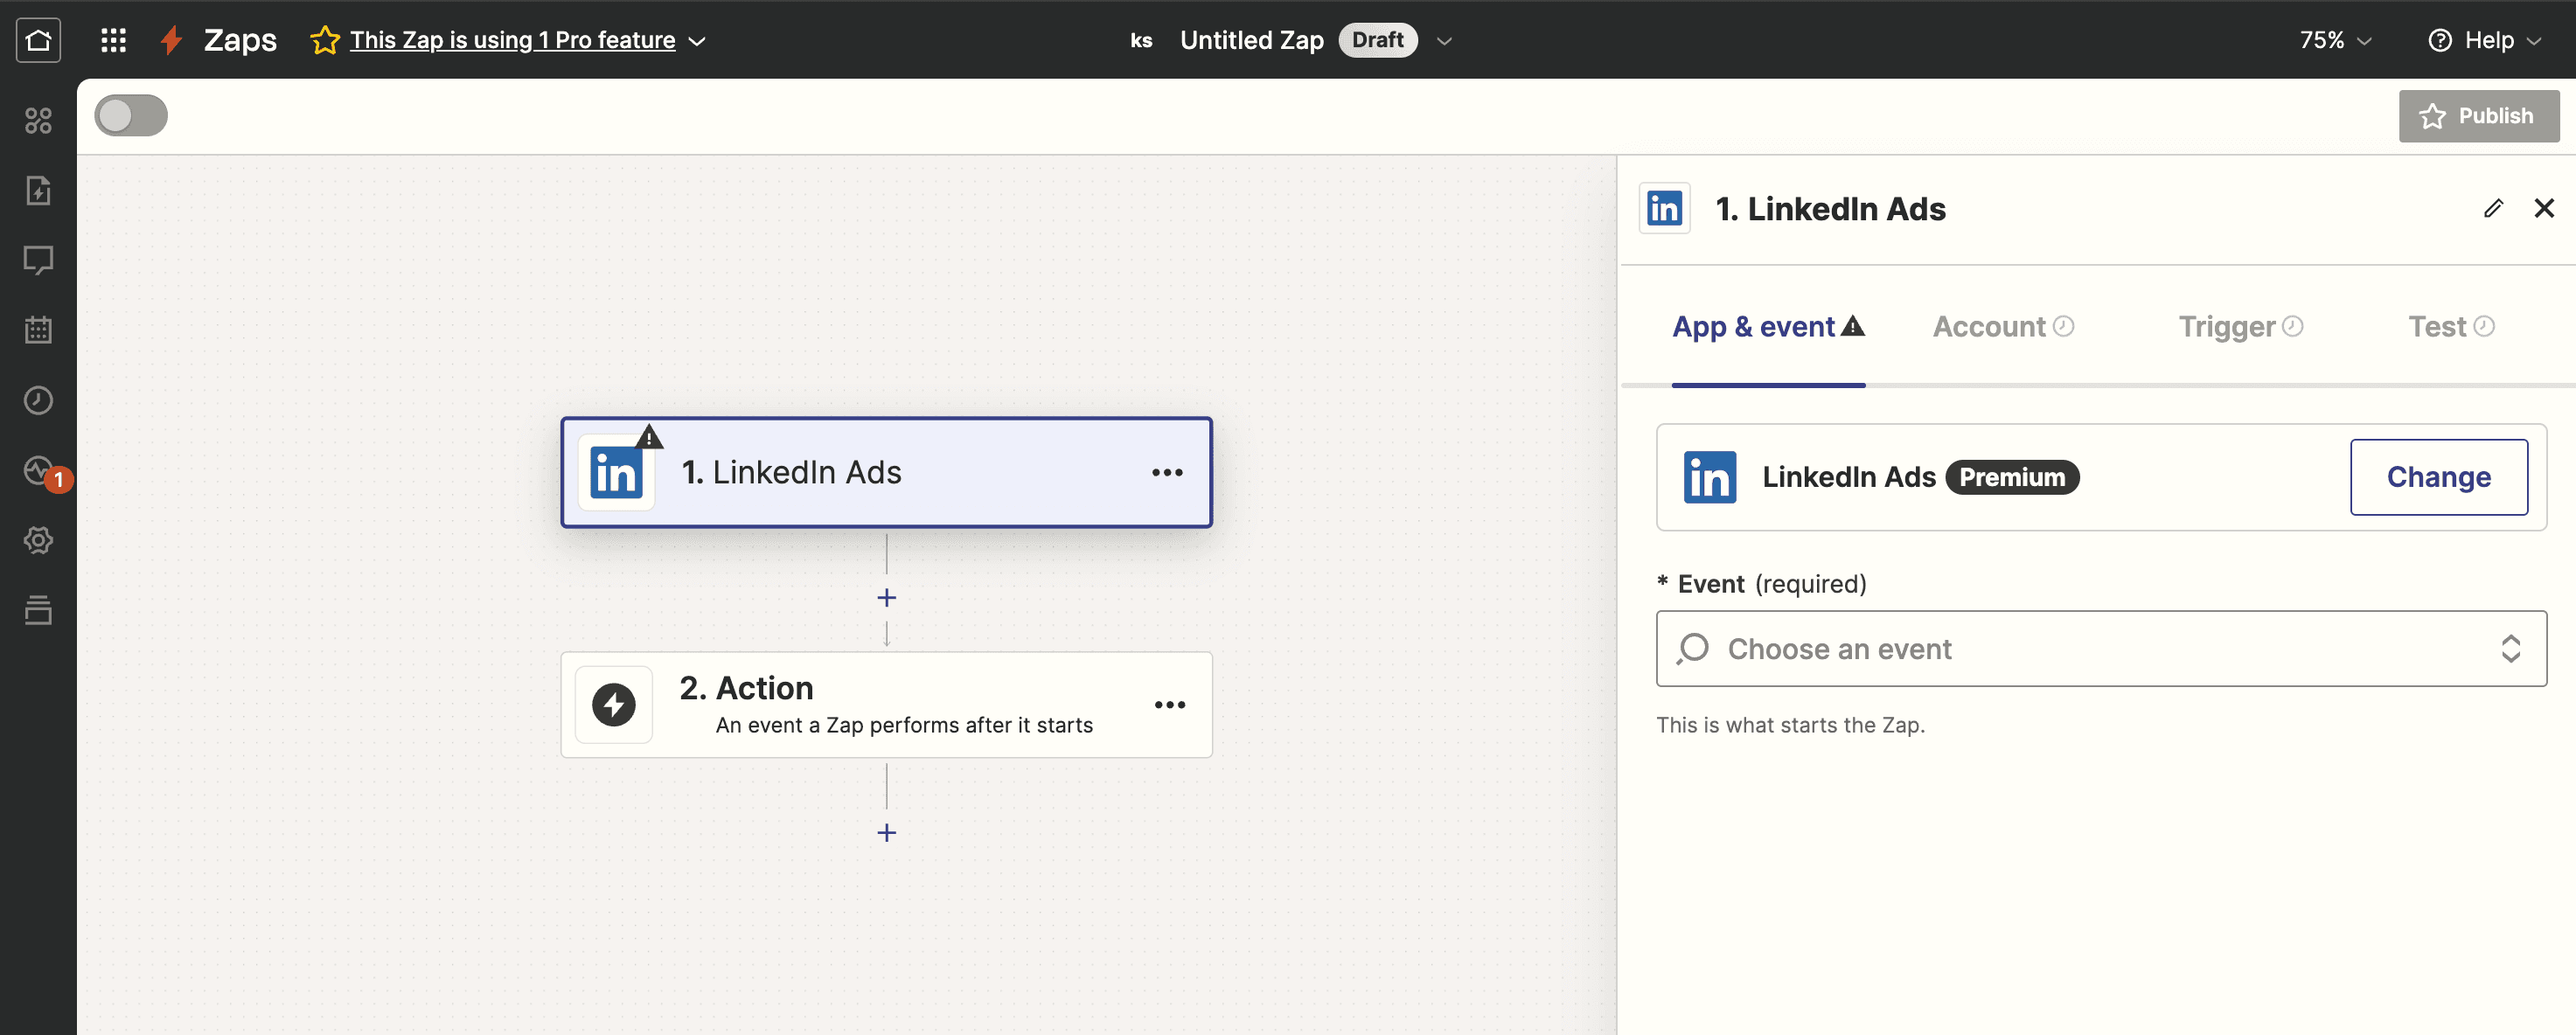Click 'This Zap is using 1 Pro feature' link

(512, 40)
